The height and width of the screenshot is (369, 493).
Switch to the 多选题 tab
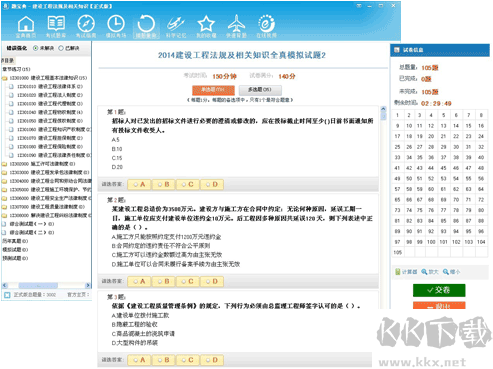[x=260, y=90]
